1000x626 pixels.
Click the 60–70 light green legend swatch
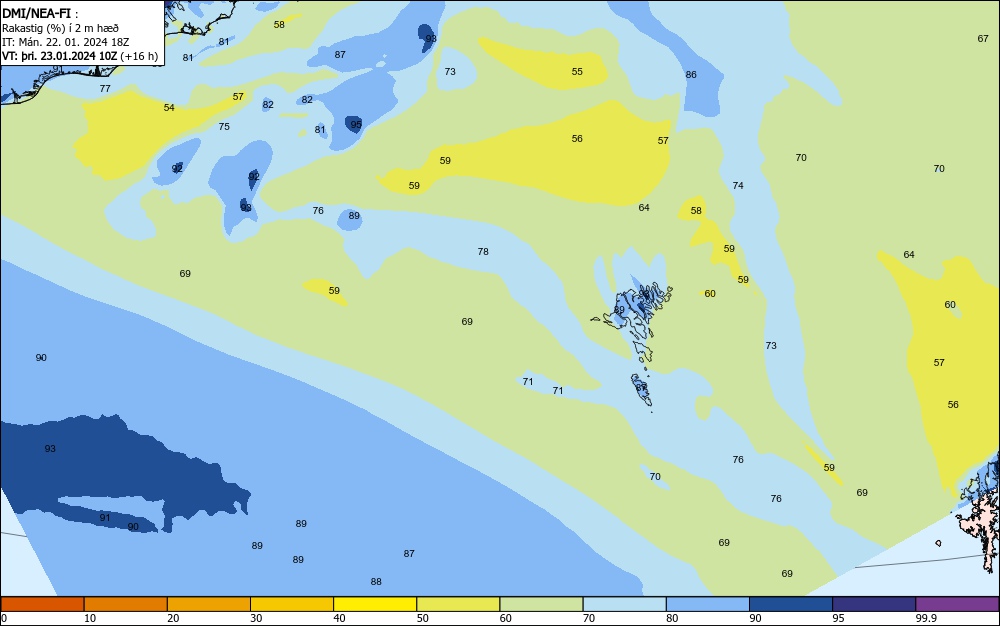click(x=541, y=604)
